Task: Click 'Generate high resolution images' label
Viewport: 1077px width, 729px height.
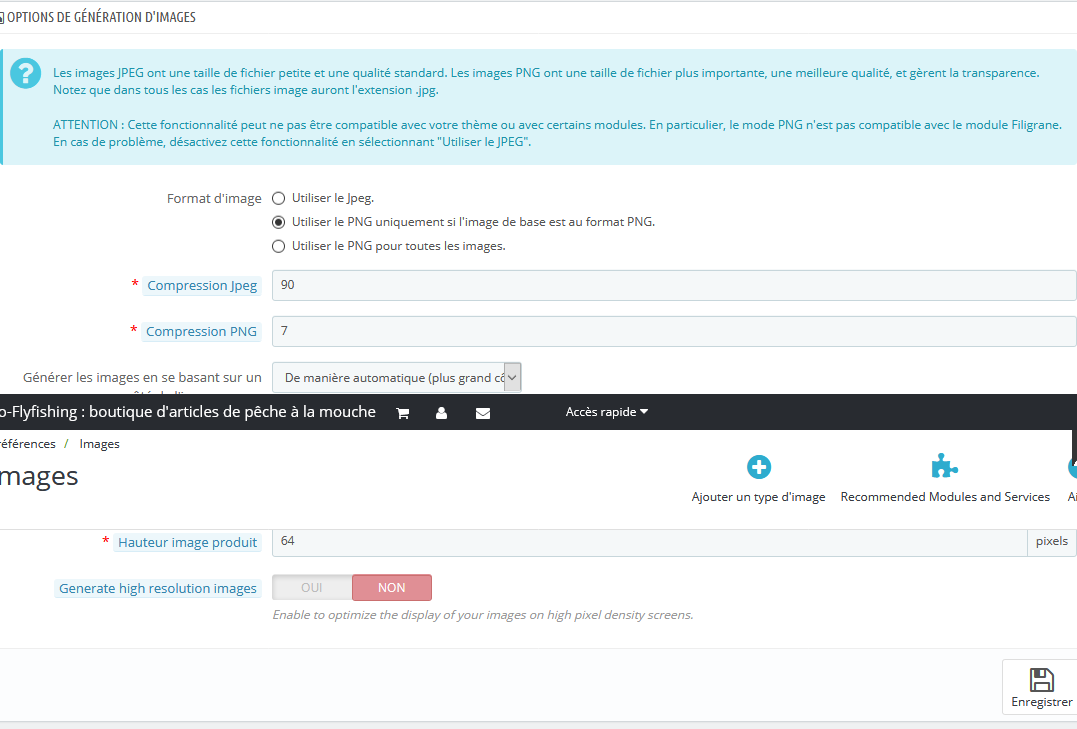Action: [x=158, y=588]
